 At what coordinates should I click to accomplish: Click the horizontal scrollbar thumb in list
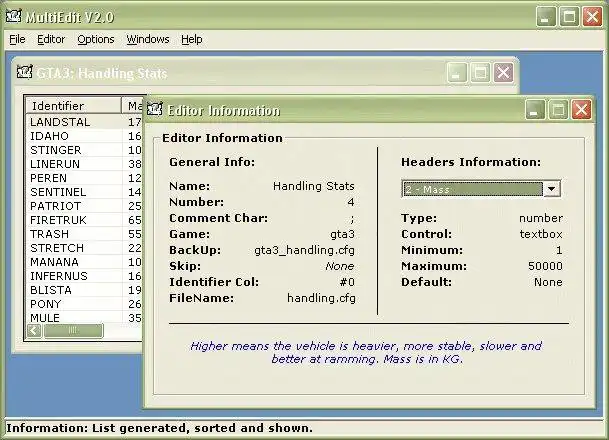point(73,331)
